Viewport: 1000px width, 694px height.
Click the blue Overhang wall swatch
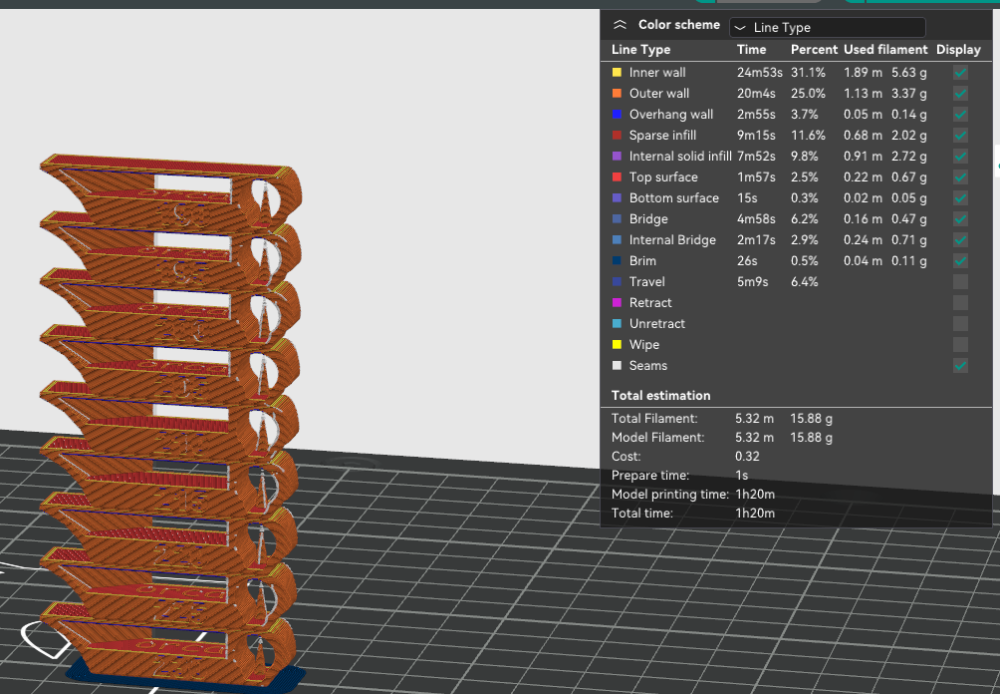(617, 115)
